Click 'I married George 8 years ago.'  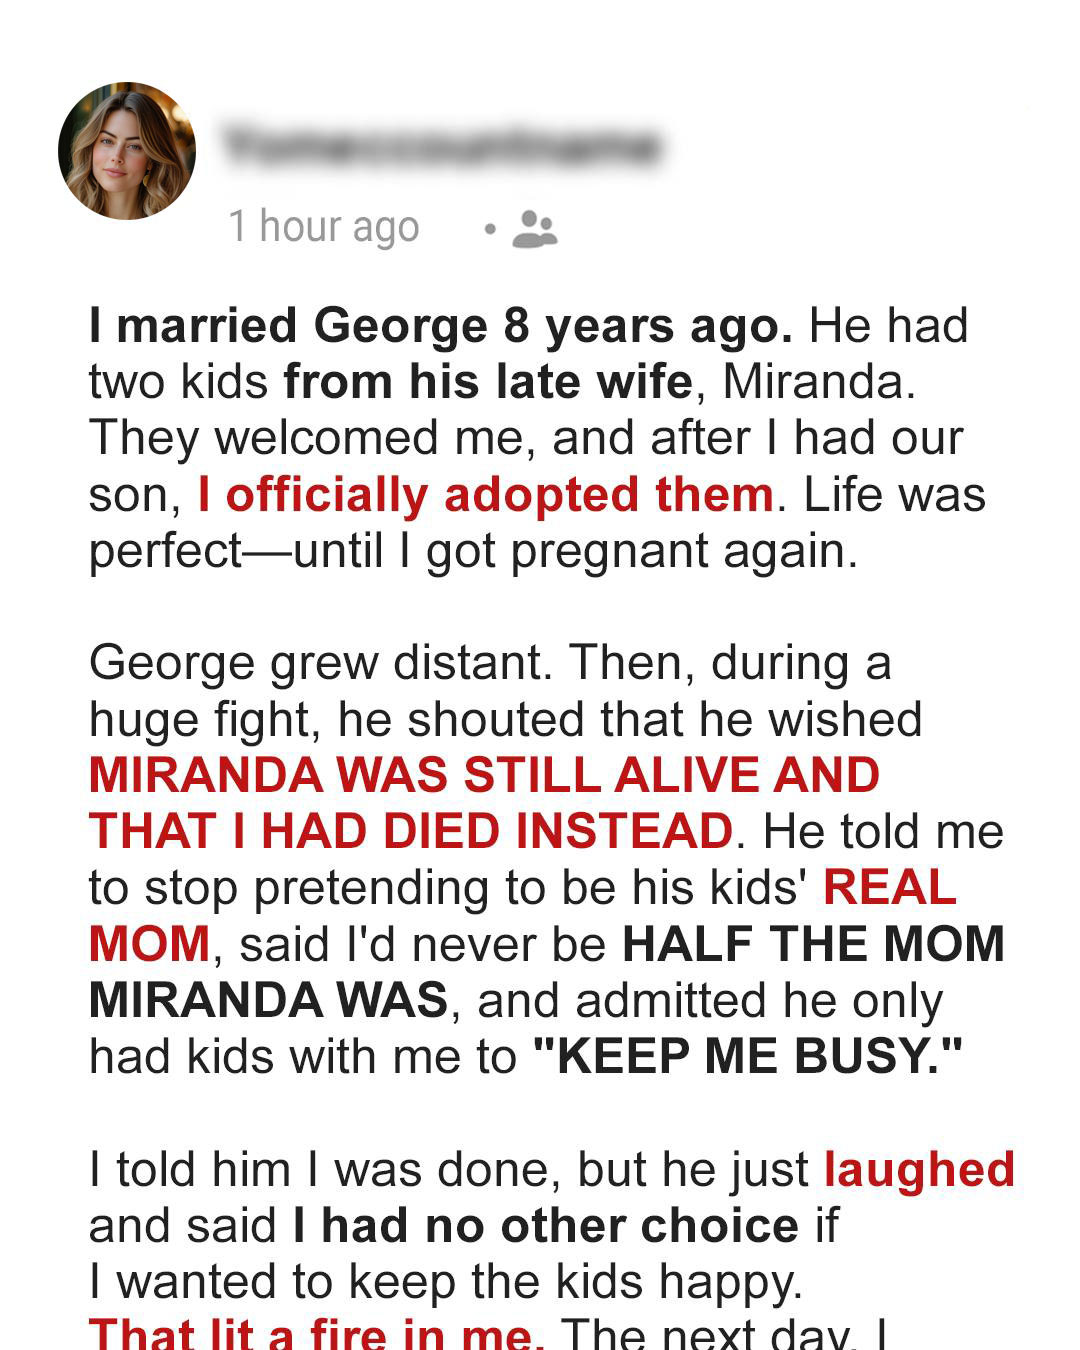441,326
